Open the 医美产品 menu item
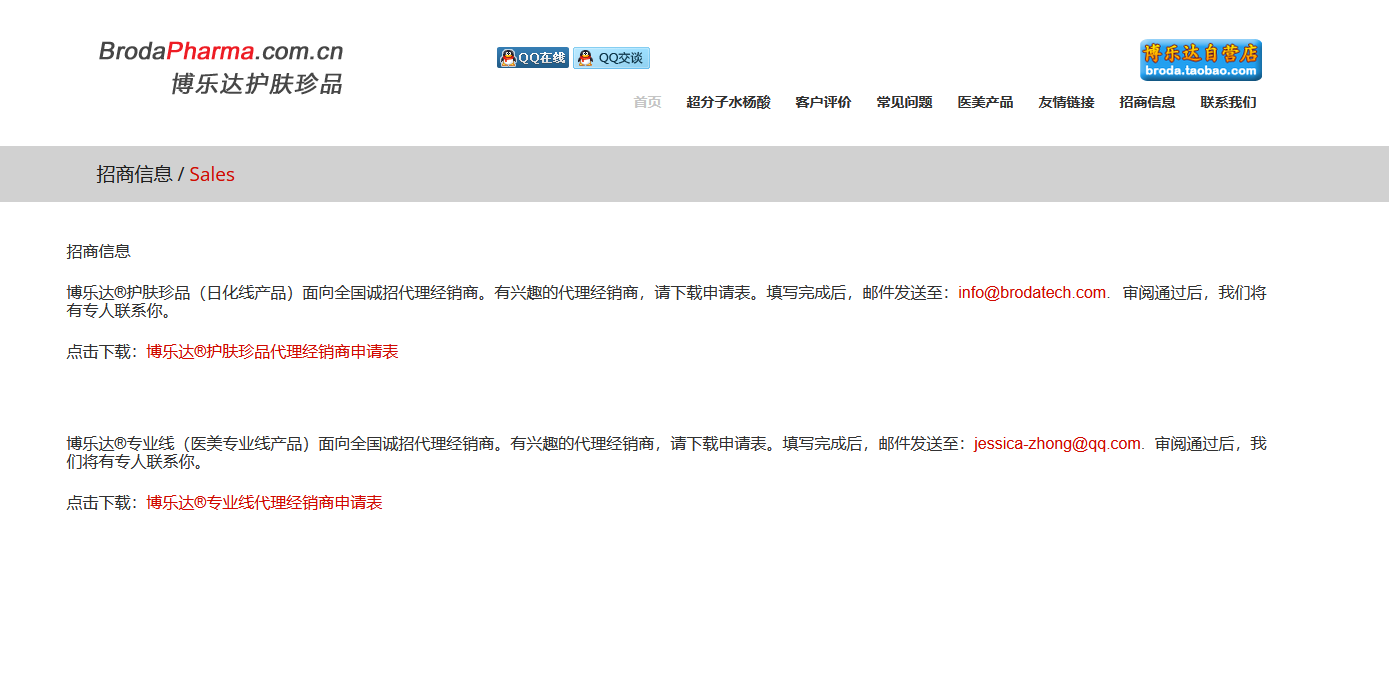The height and width of the screenshot is (691, 1389). [985, 102]
